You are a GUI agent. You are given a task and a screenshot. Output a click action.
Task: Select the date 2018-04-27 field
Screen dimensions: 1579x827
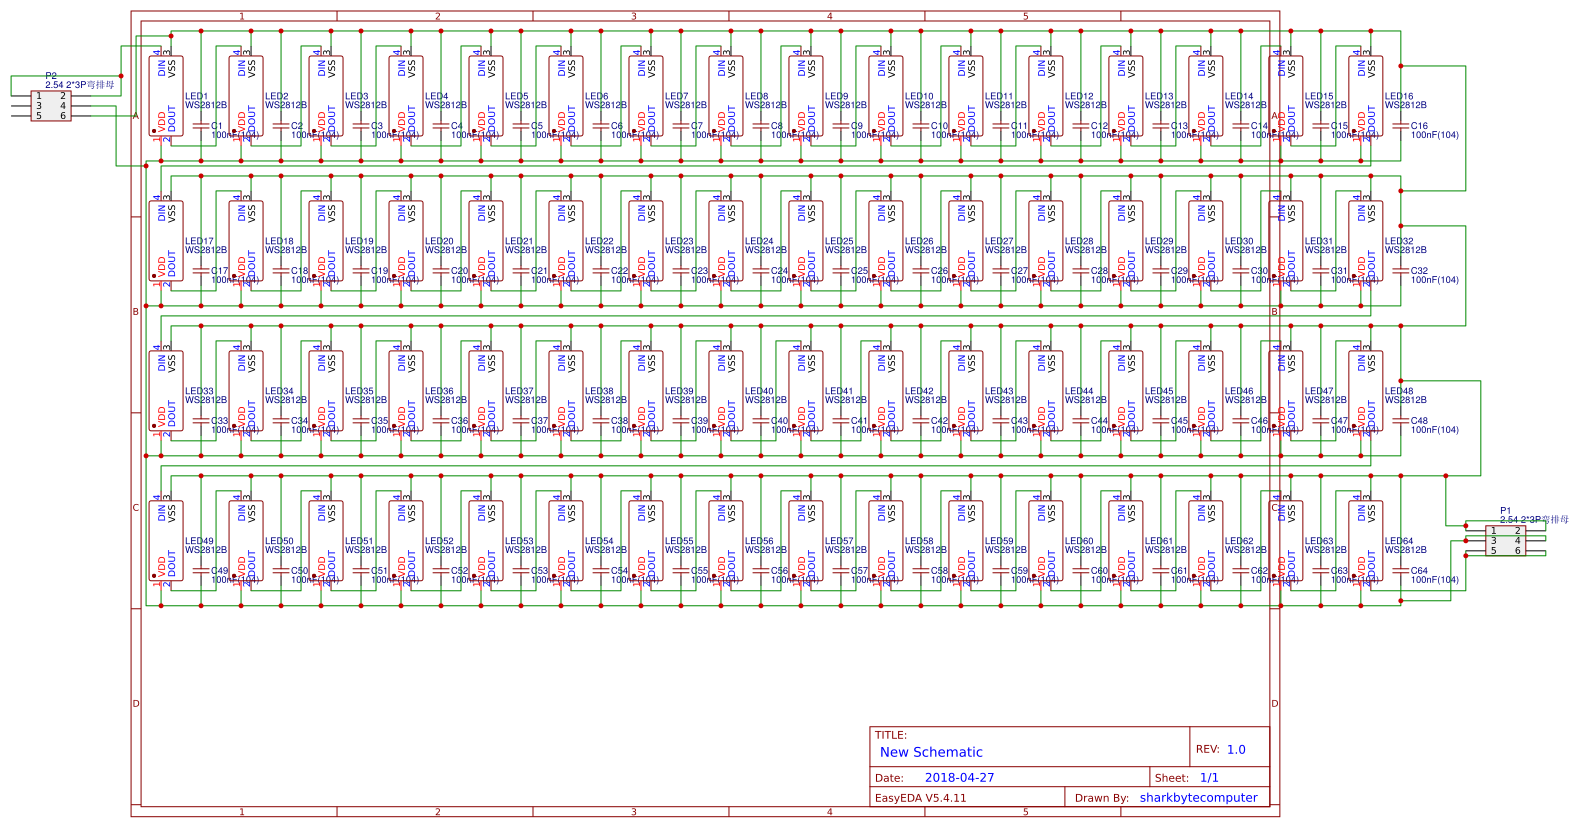[x=959, y=777]
